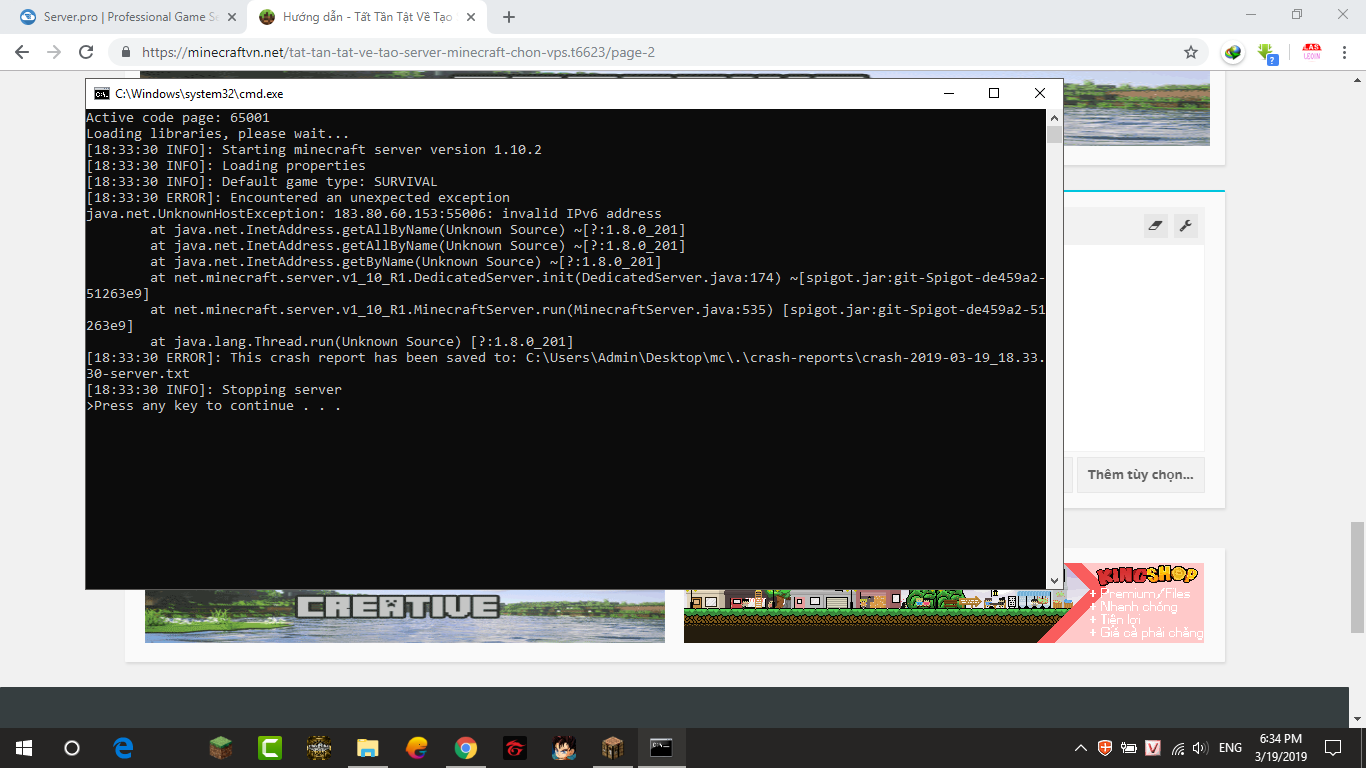Open a new Chrome tab

(509, 17)
